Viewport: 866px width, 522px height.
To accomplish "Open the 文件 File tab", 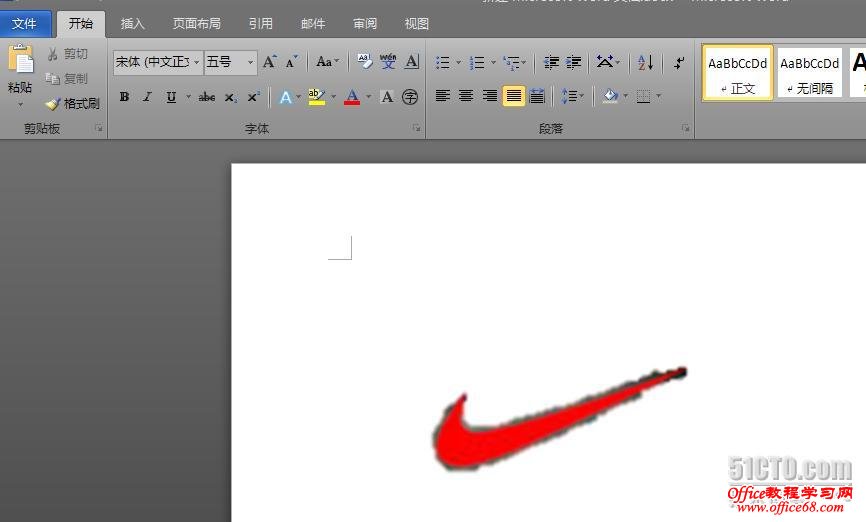I will 25,24.
